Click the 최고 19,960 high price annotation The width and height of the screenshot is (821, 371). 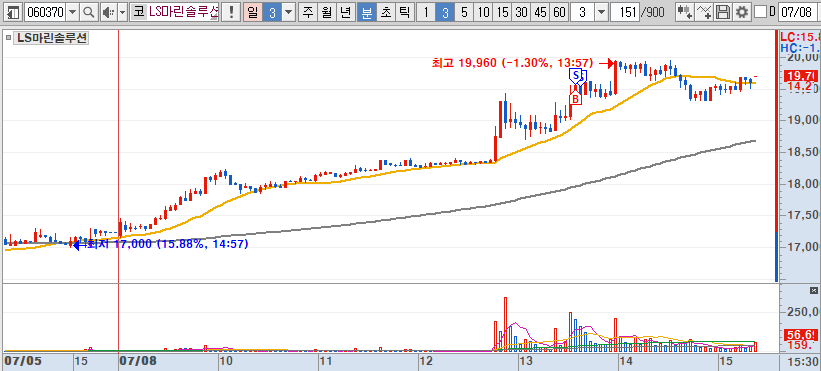pos(512,63)
